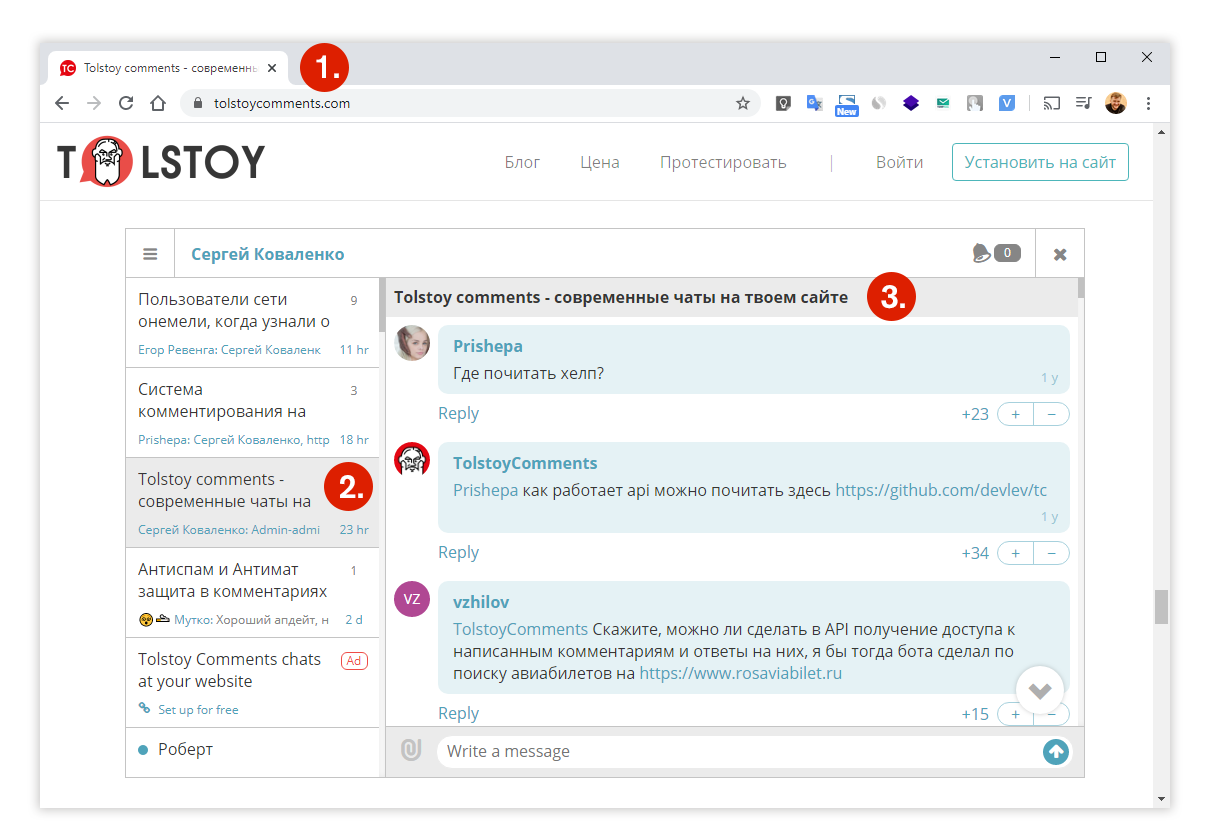Image resolution: width=1211 pixels, height=840 pixels.
Task: Open chat 'Антиспам и Антимат защита'
Action: (x=252, y=593)
